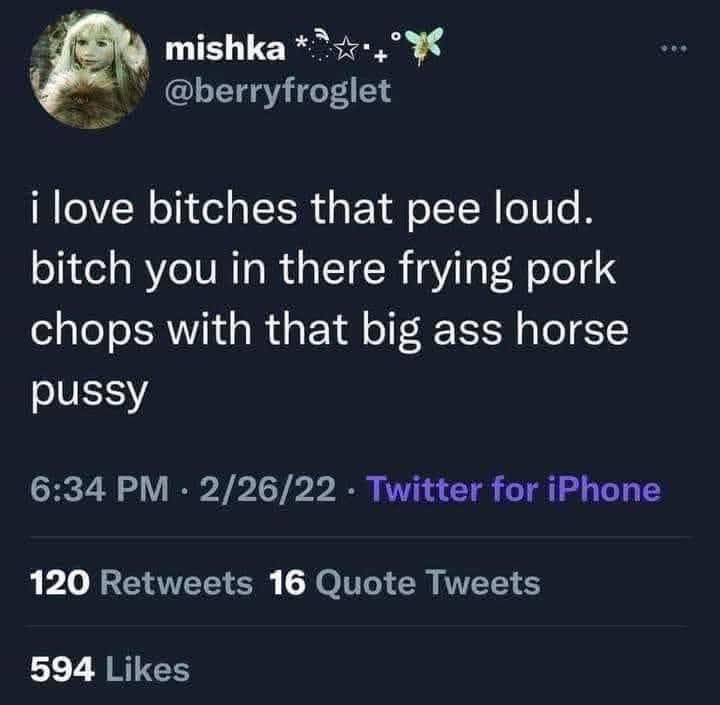Click the 594 like count number

coord(63,669)
